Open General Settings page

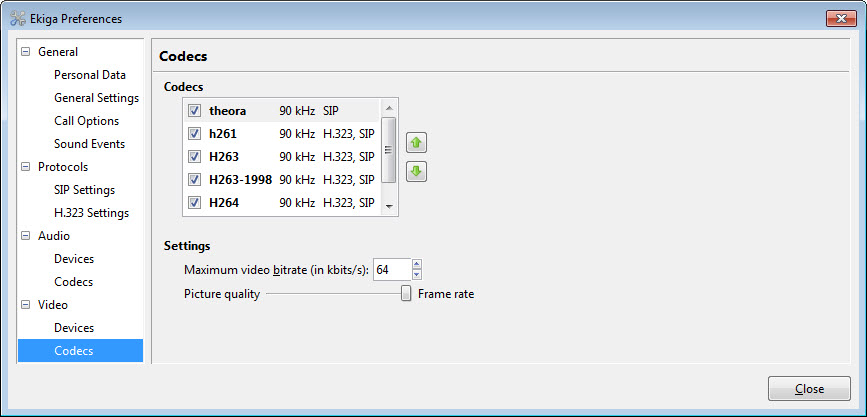[96, 98]
